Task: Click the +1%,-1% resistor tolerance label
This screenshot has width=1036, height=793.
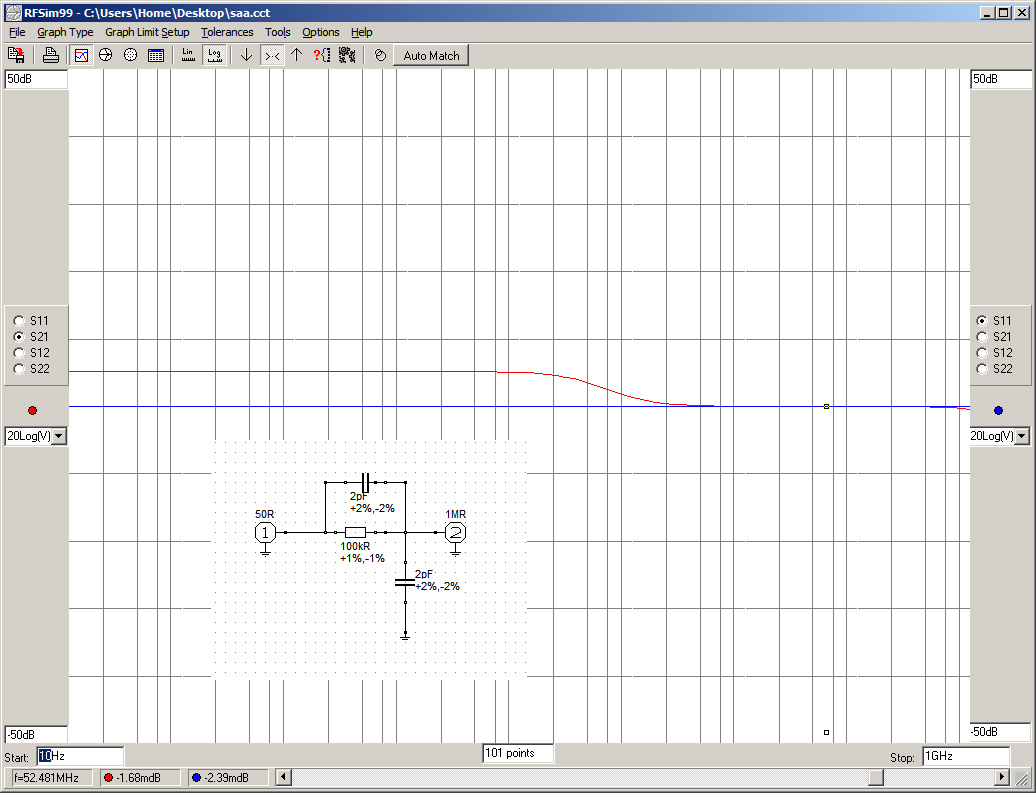Action: 362,558
